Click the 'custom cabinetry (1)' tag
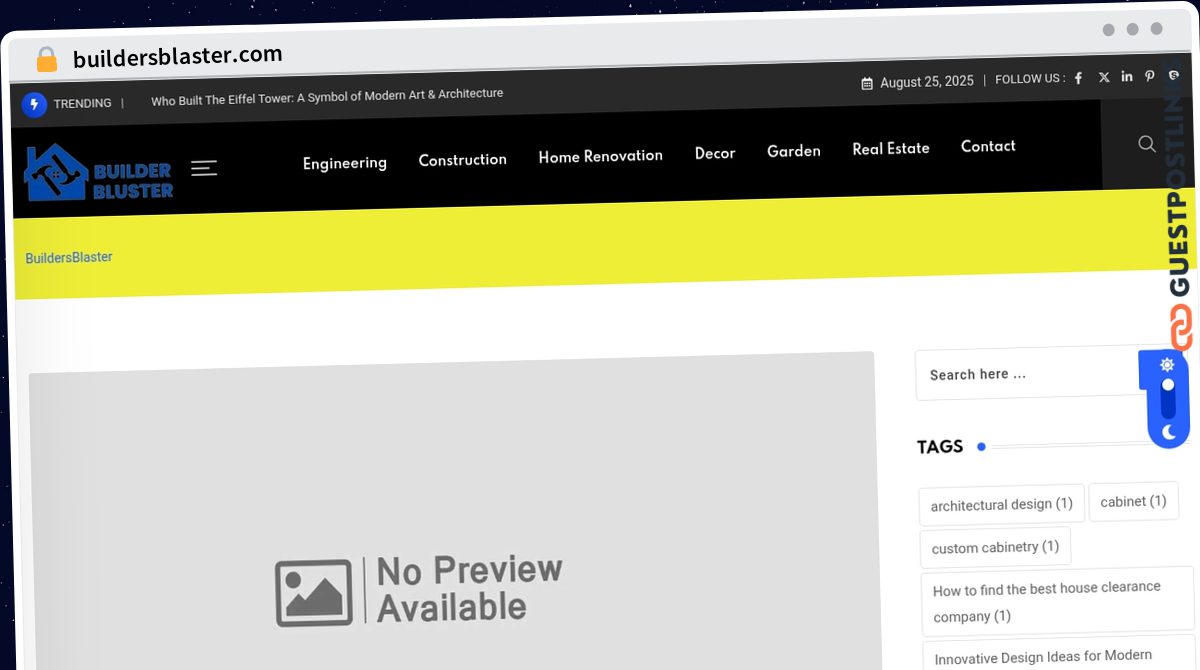This screenshot has height=670, width=1200. point(995,547)
